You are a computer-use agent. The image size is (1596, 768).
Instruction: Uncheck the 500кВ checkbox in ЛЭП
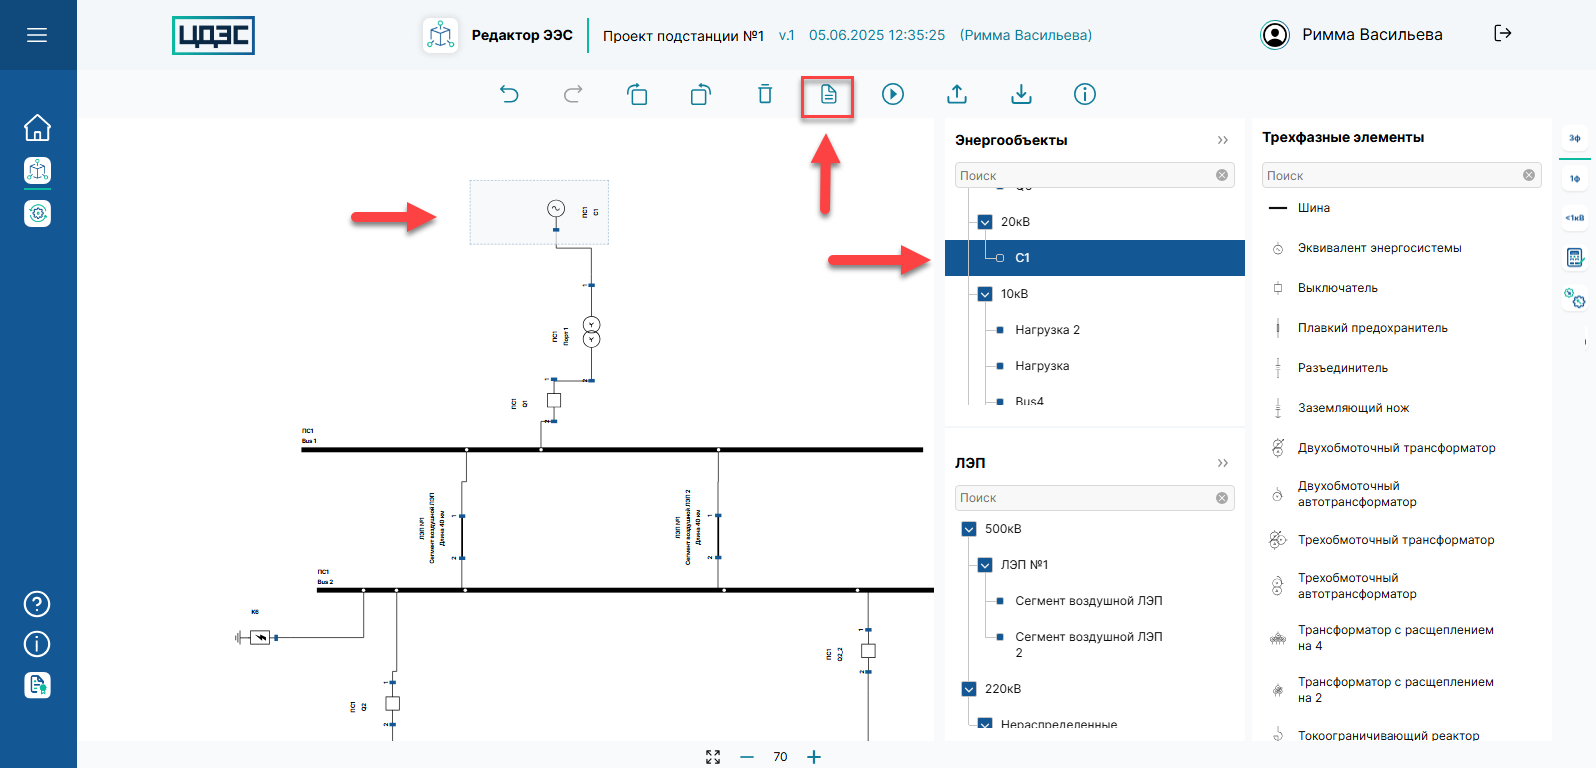tap(969, 529)
